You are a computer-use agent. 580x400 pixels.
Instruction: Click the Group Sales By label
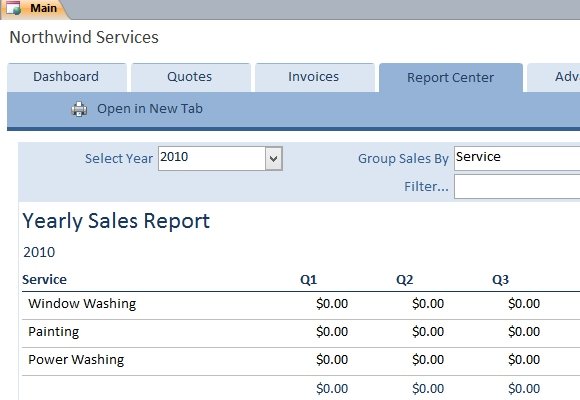403,159
